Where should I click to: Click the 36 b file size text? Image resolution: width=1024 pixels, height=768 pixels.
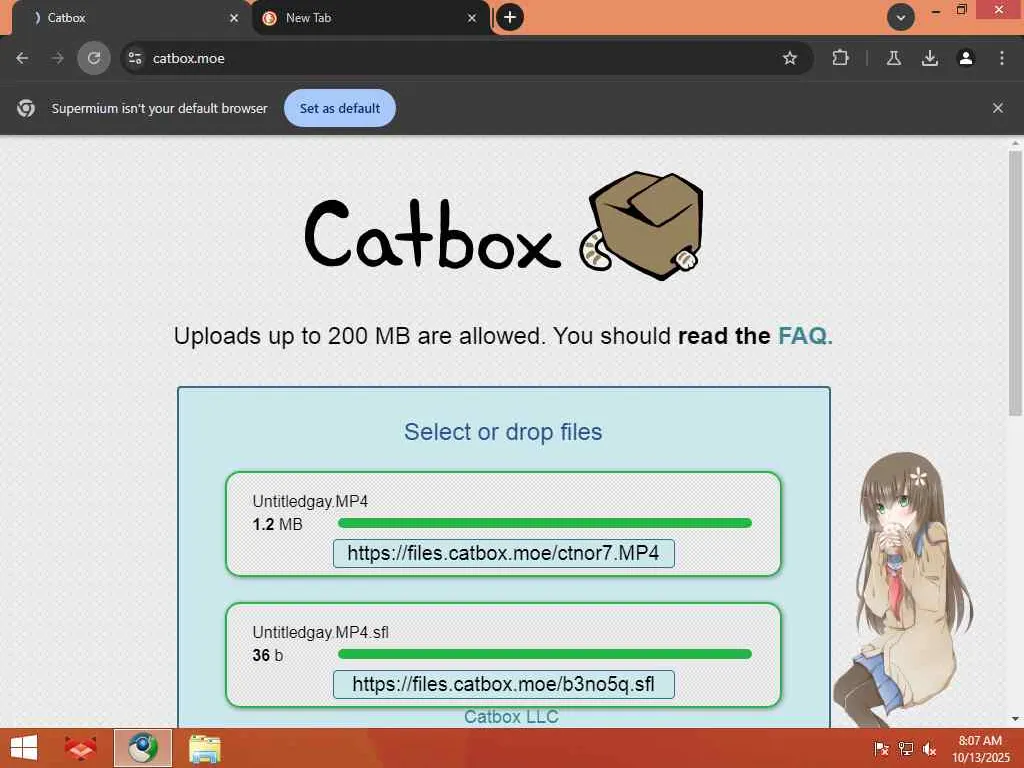[x=268, y=655]
